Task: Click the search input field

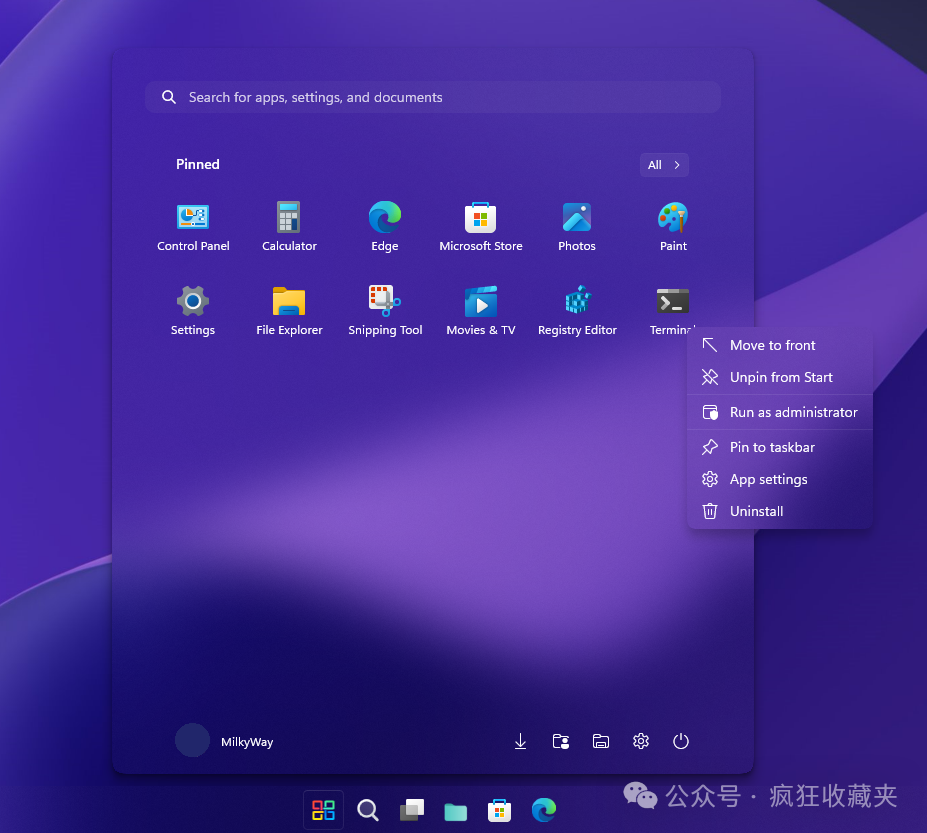Action: (433, 97)
